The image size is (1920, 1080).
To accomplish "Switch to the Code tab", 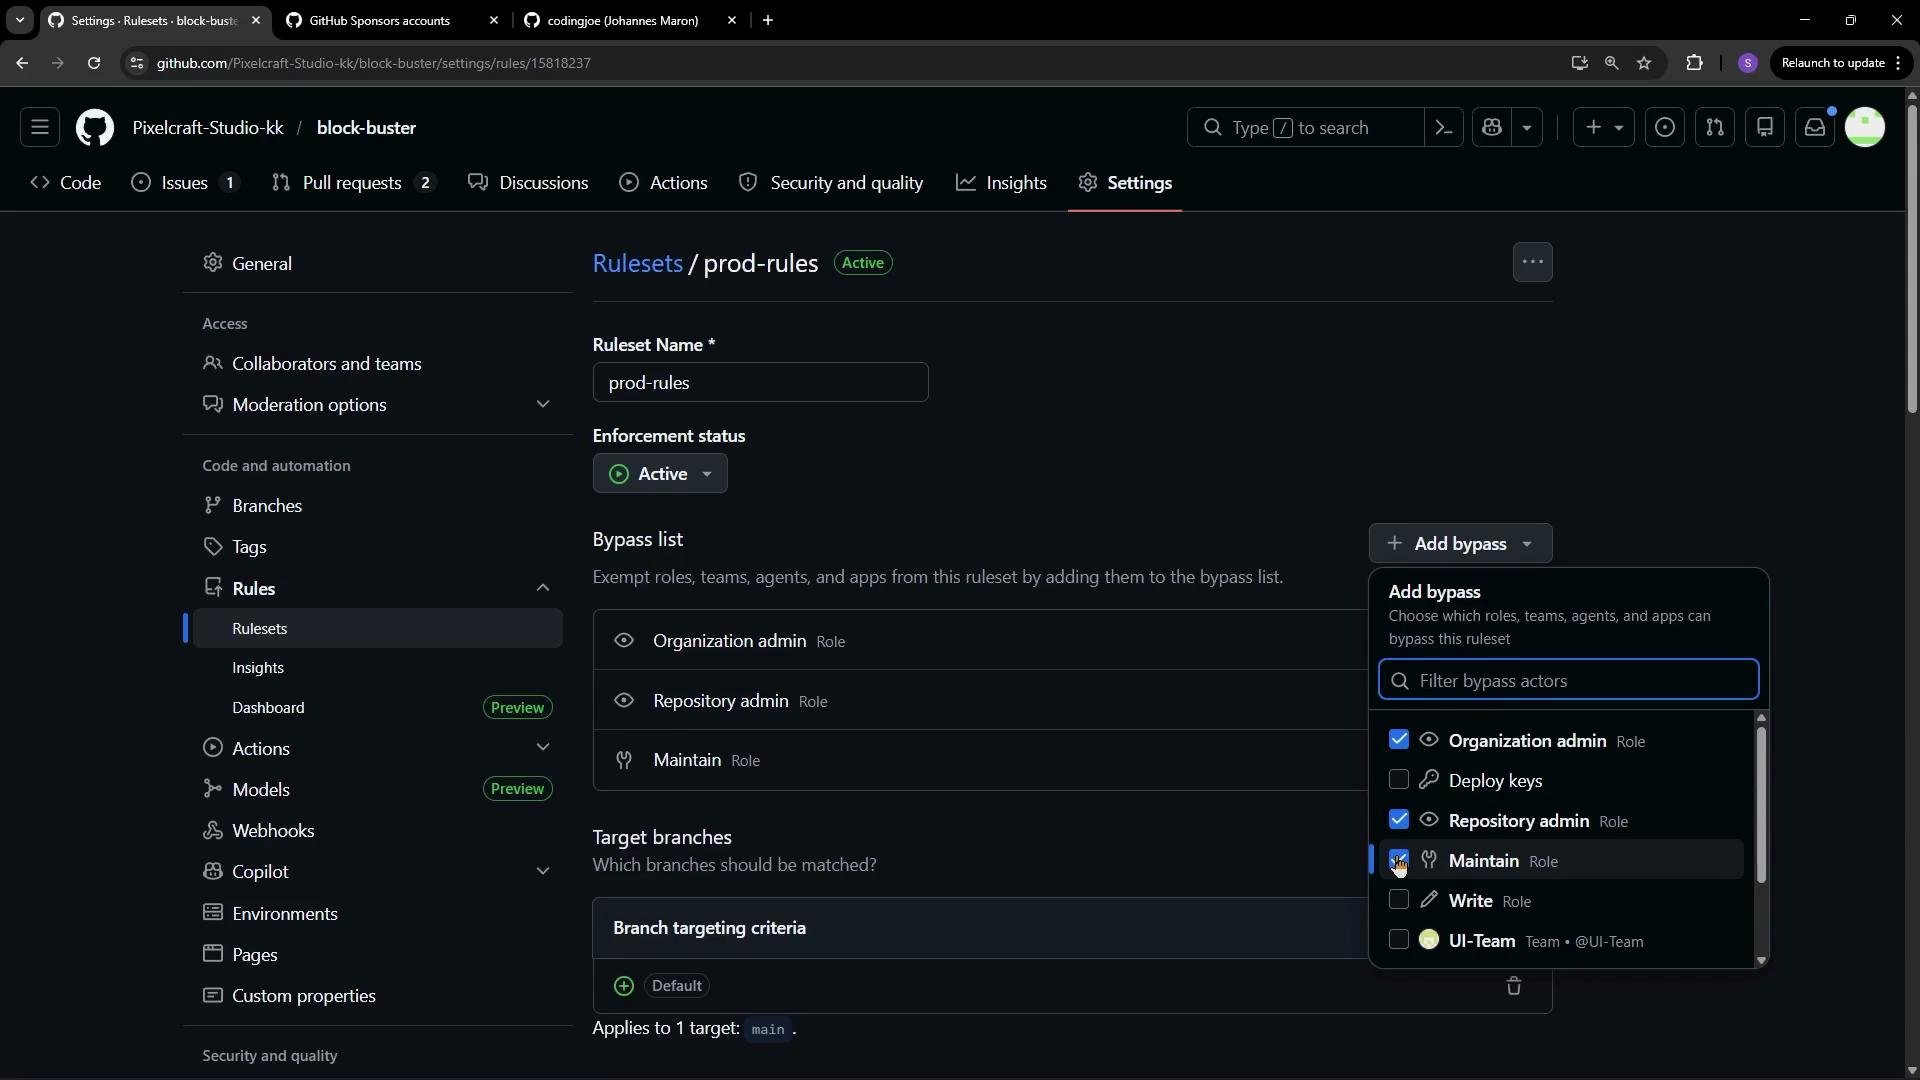I will click(66, 183).
